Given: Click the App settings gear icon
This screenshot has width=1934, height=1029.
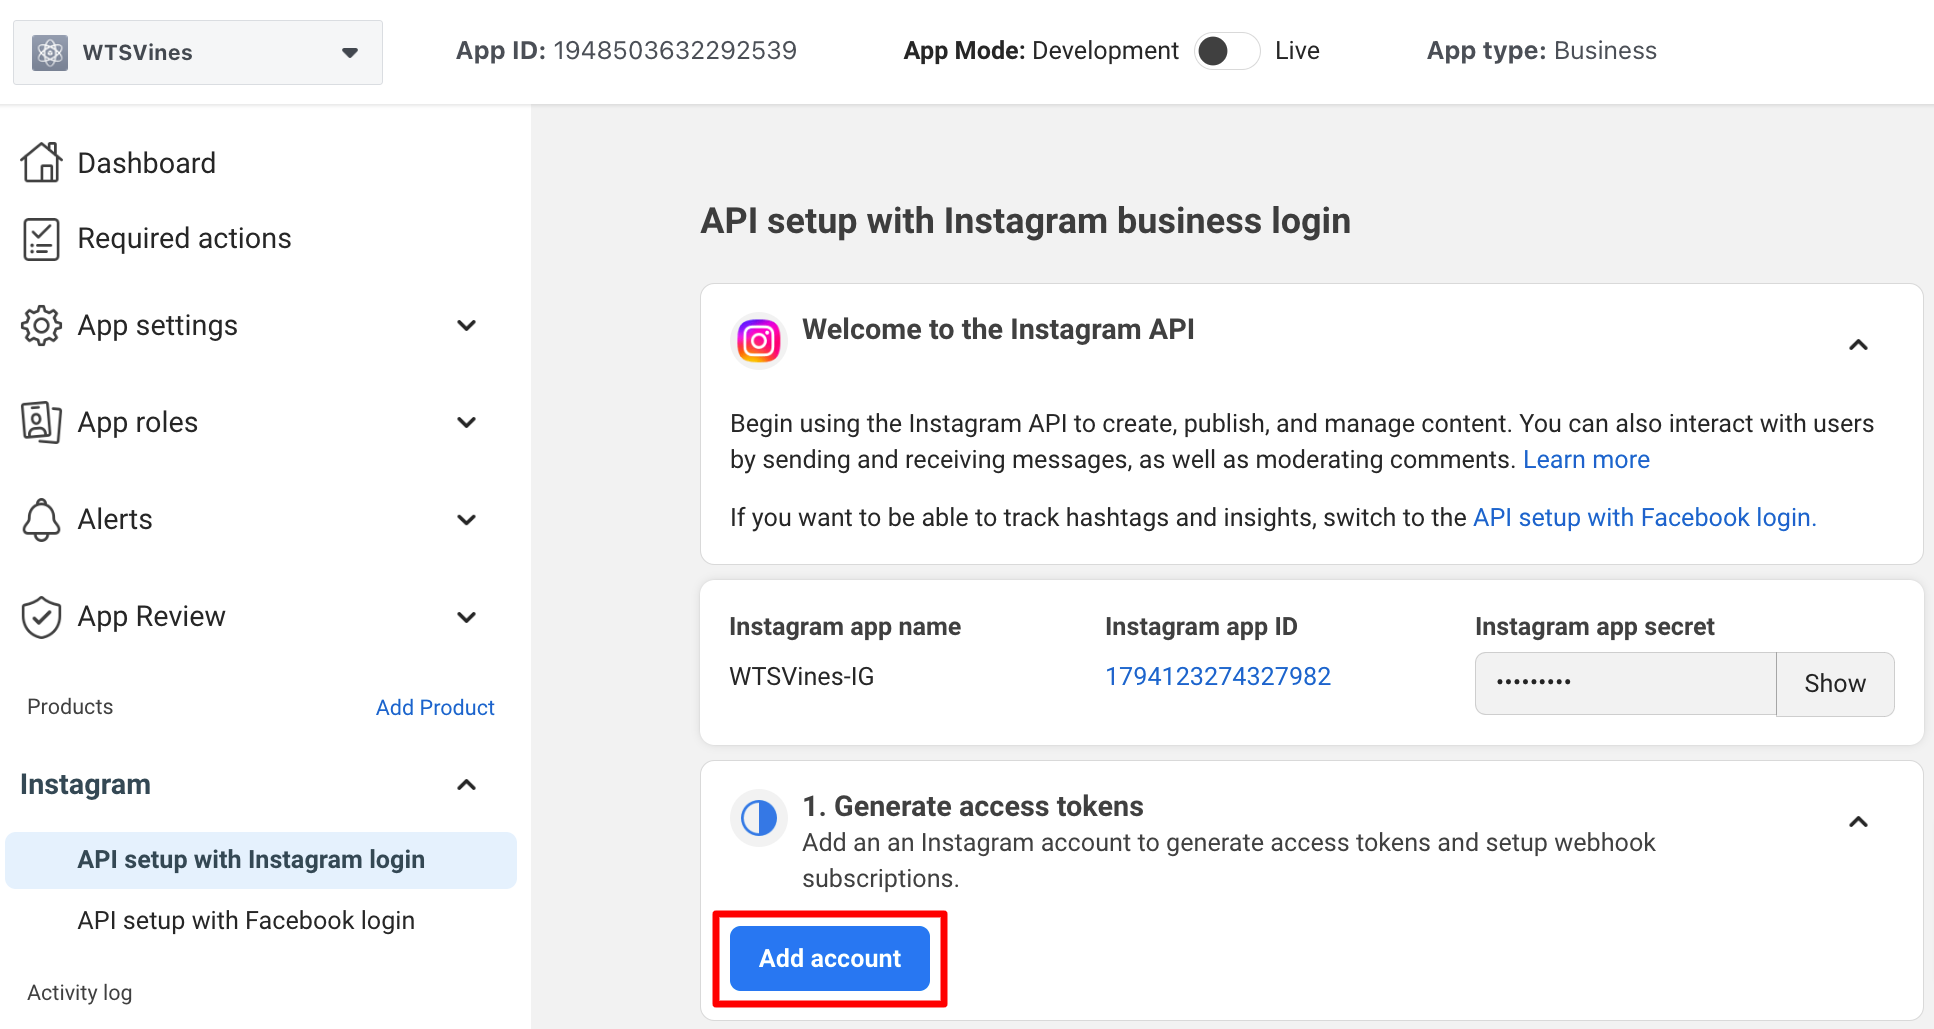Looking at the screenshot, I should click(41, 326).
